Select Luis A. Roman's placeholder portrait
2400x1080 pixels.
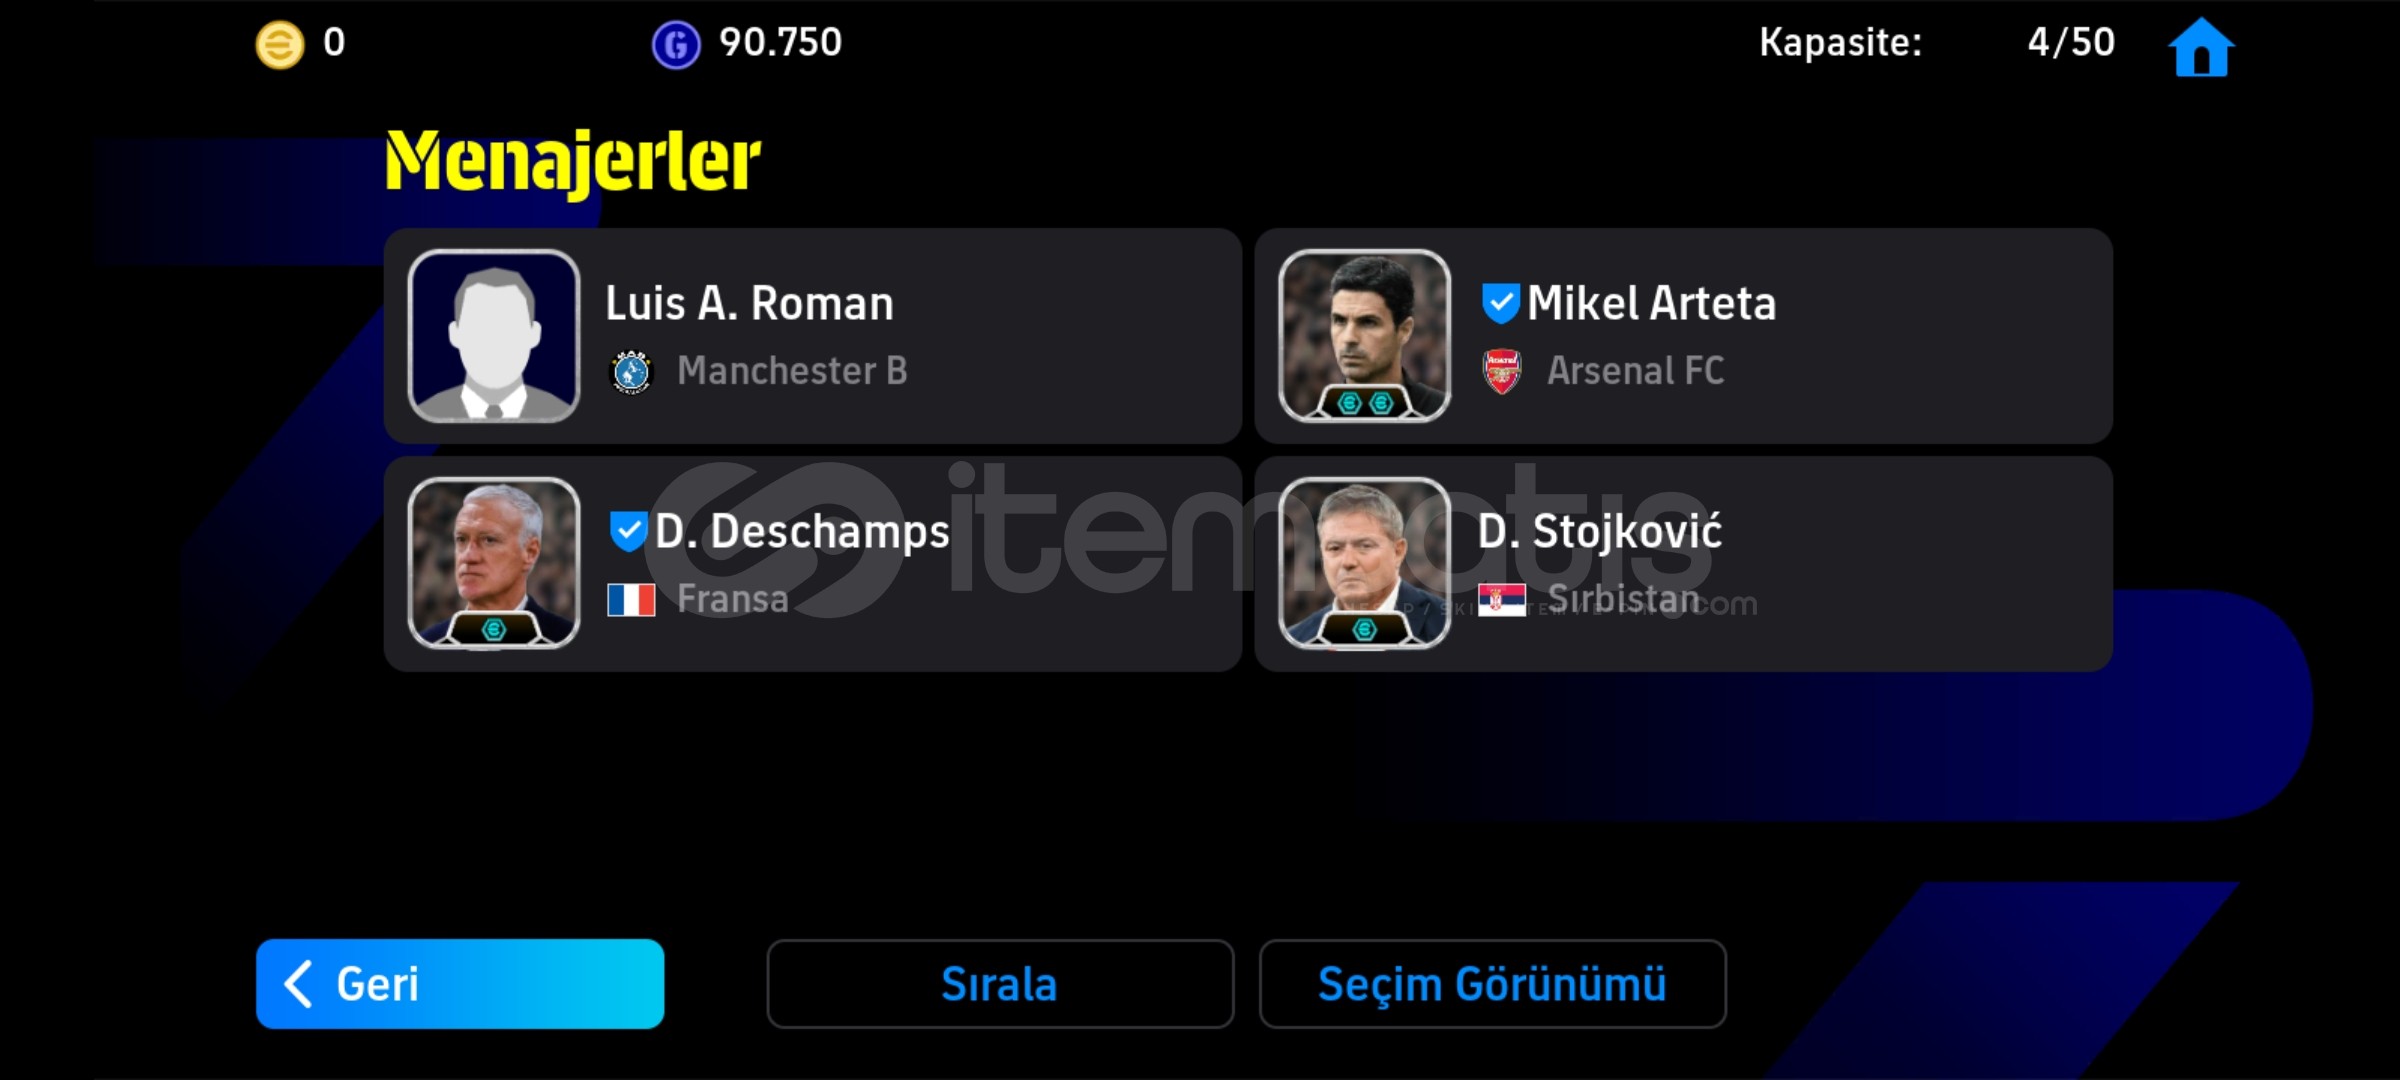click(x=494, y=336)
